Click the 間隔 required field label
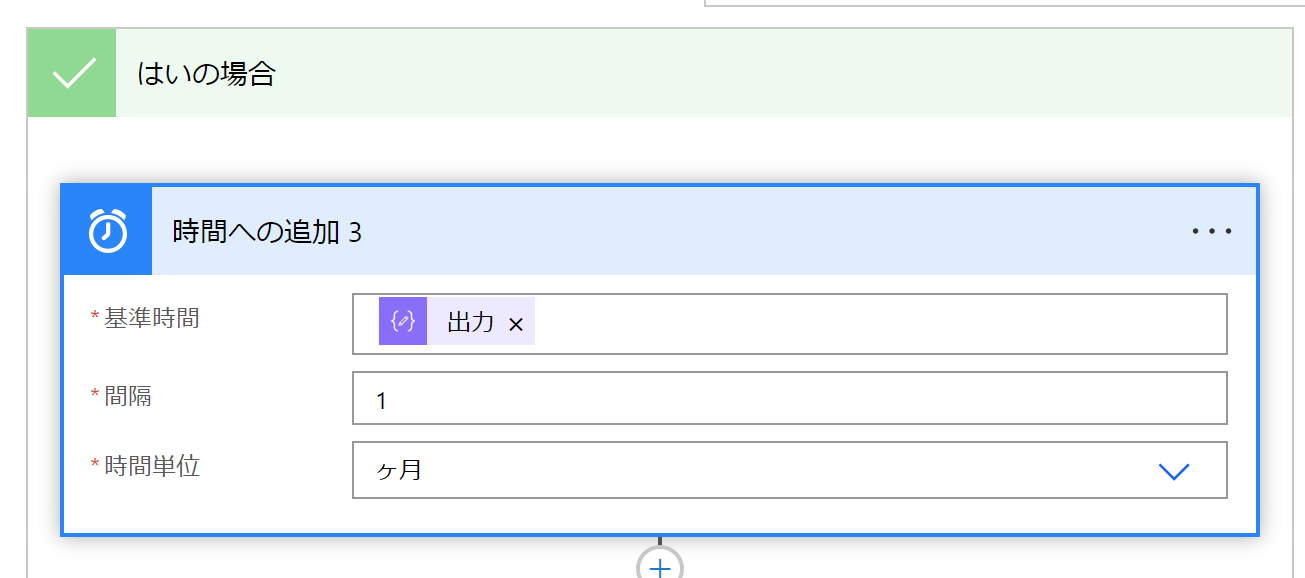Screen dimensions: 1305x578 click(128, 396)
